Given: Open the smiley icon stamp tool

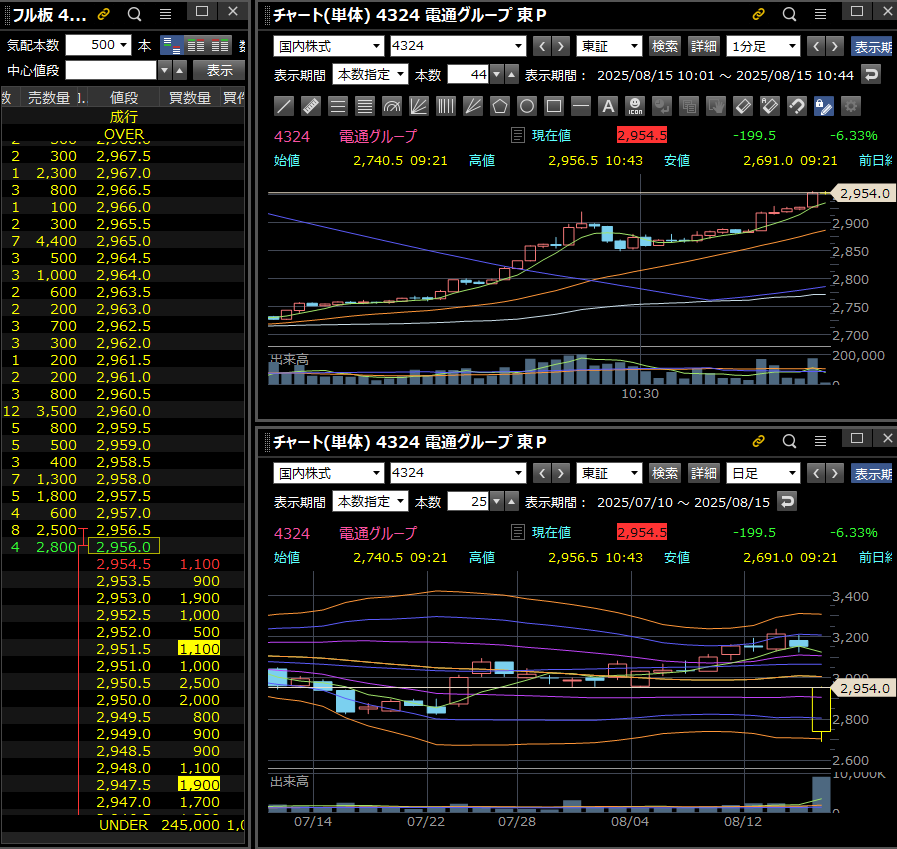Looking at the screenshot, I should click(x=635, y=106).
